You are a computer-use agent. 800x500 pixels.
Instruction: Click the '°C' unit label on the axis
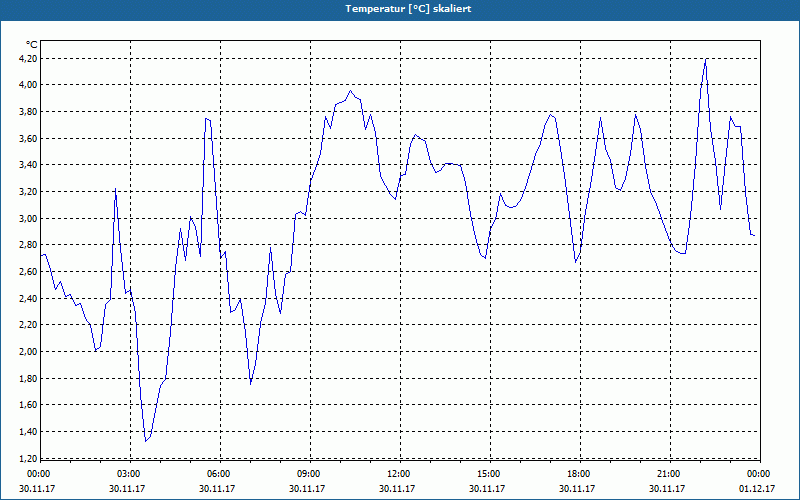(x=32, y=45)
